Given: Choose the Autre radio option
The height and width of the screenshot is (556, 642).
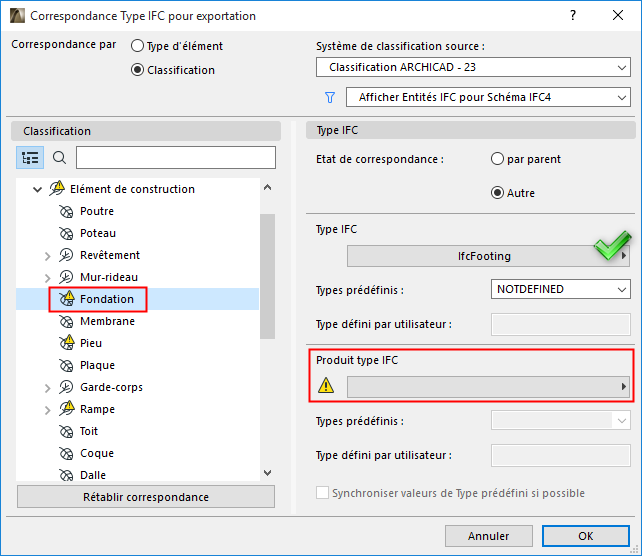Looking at the screenshot, I should (x=497, y=193).
